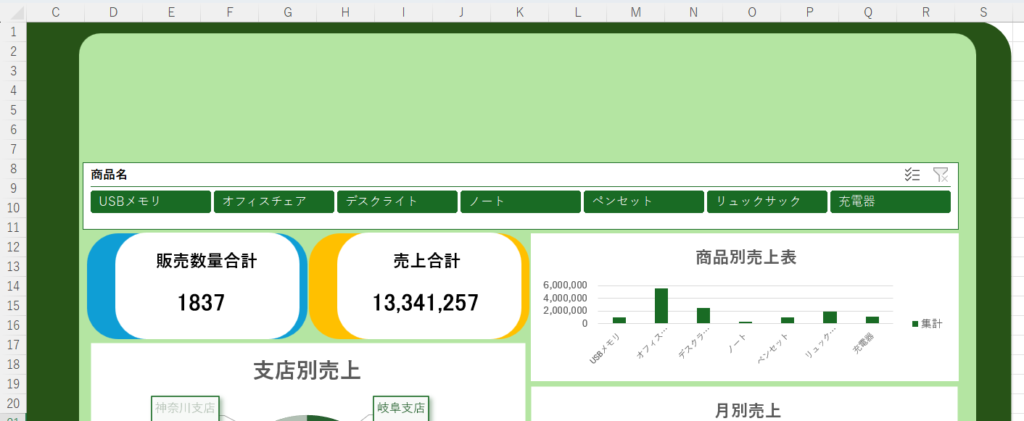Click the 販売数量合計 card
The width and height of the screenshot is (1024, 421).
click(x=207, y=284)
